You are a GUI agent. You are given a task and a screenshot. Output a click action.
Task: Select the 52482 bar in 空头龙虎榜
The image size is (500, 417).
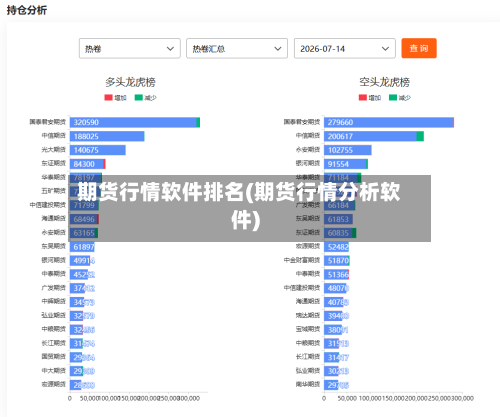337,247
